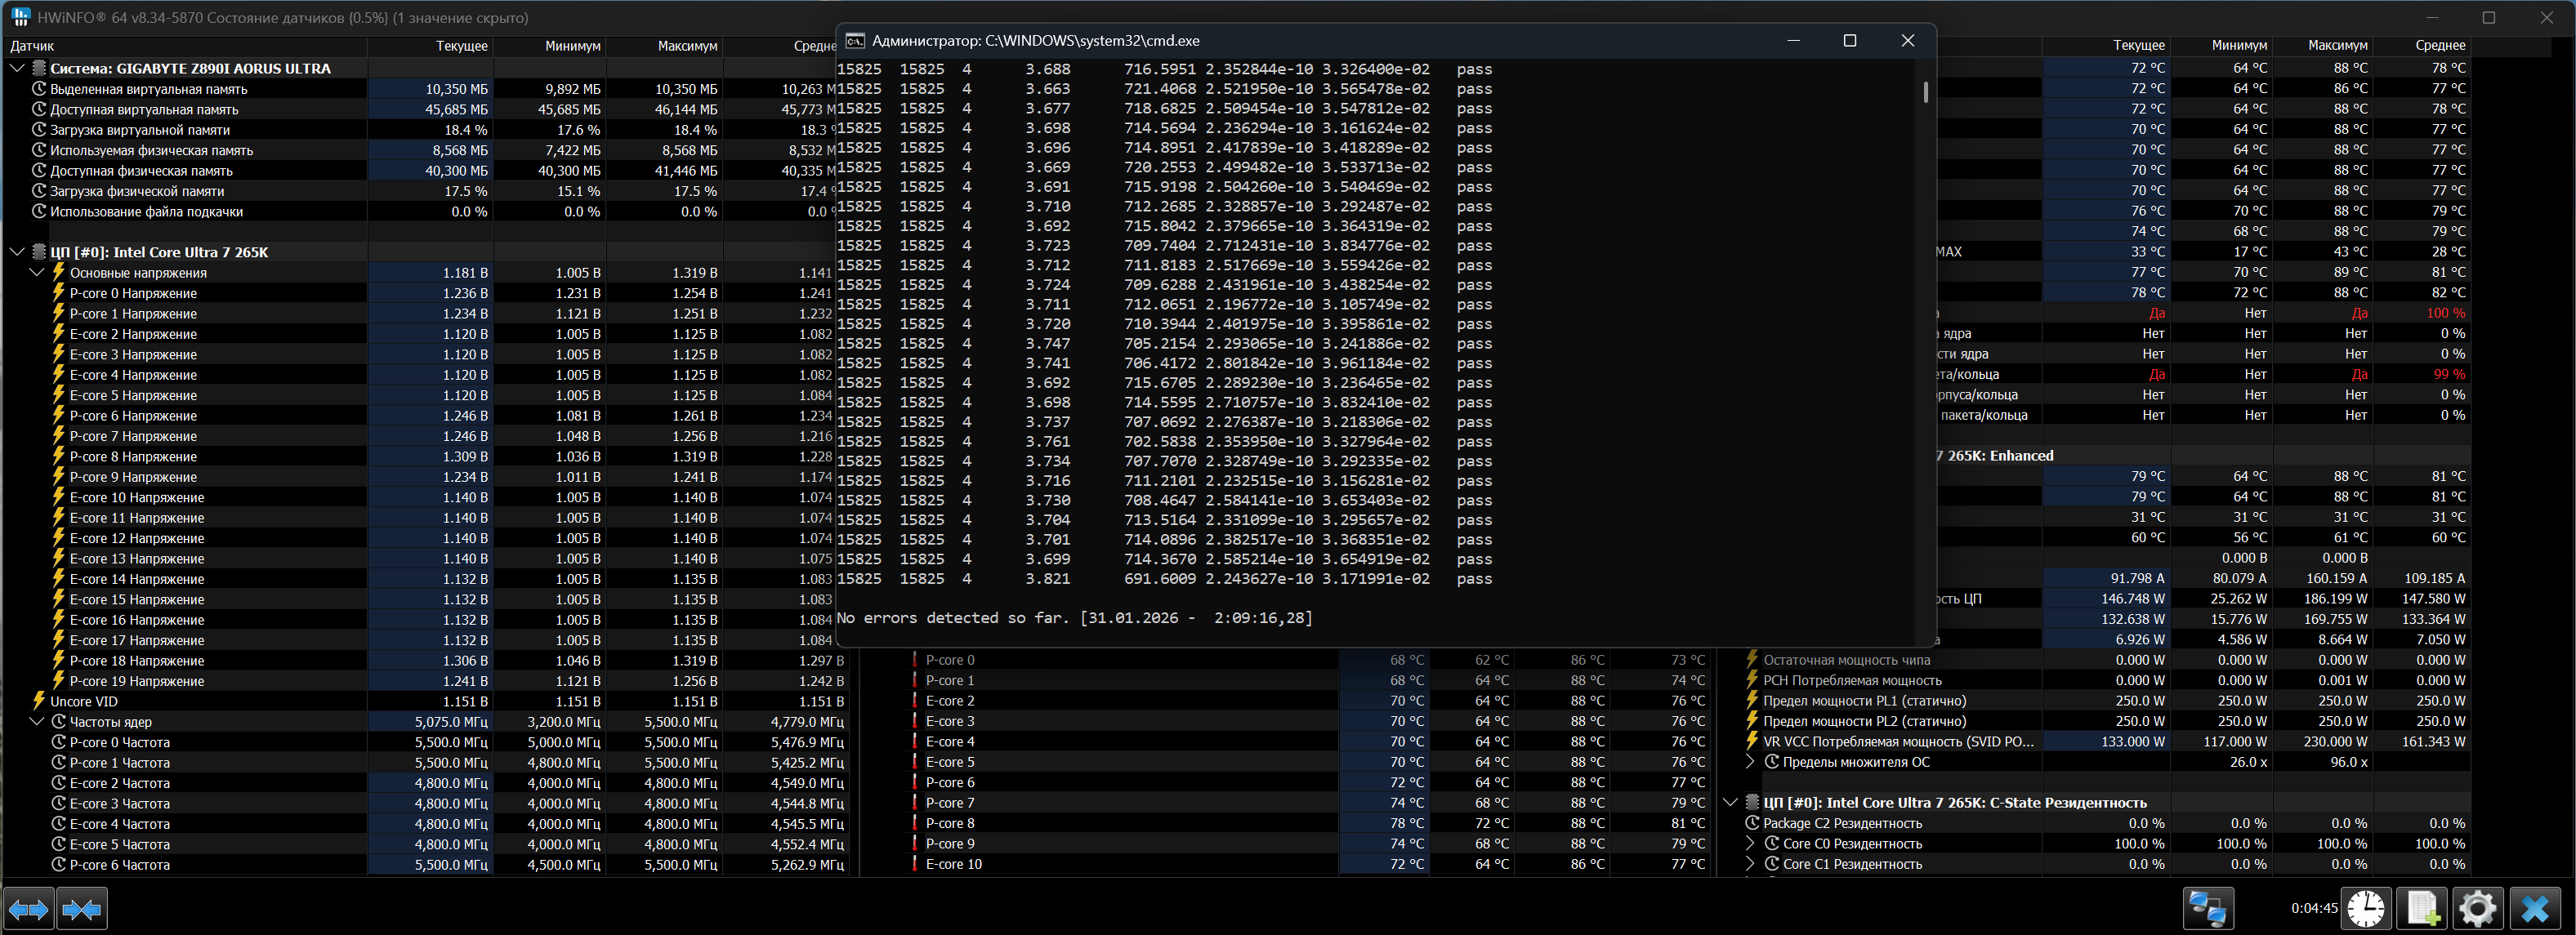This screenshot has height=935, width=2576.
Task: Expand the Пределы множителя ОС row
Action: pos(1750,762)
